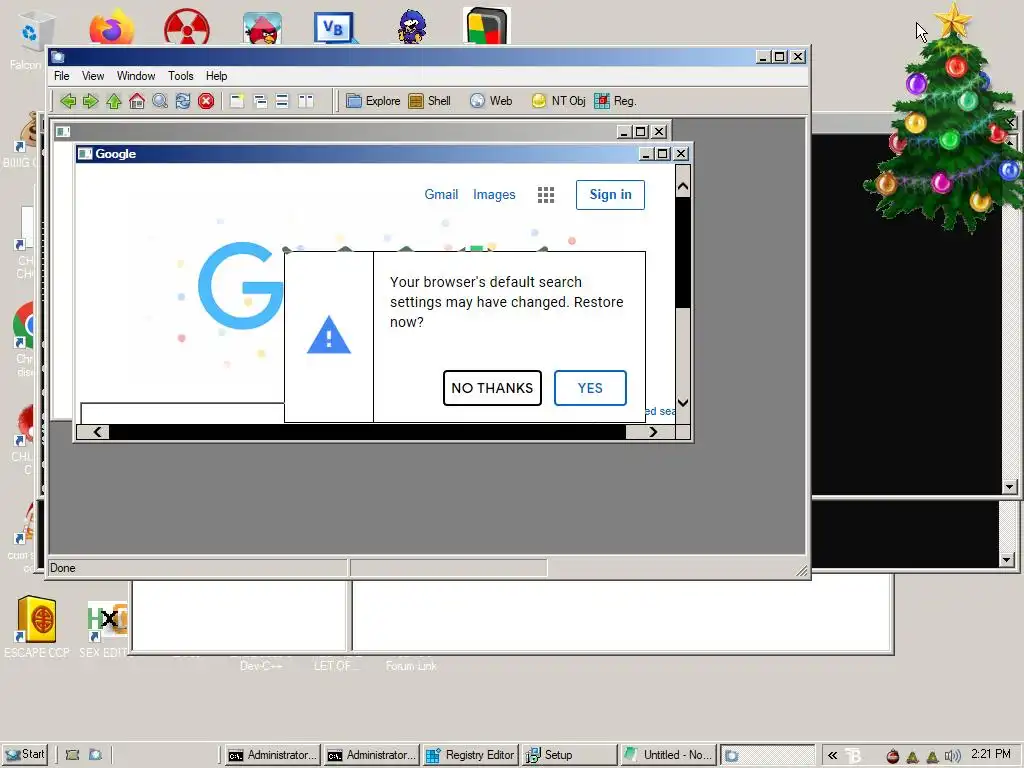
Task: Click the second quick launch icon beside Start
Action: coord(95,755)
